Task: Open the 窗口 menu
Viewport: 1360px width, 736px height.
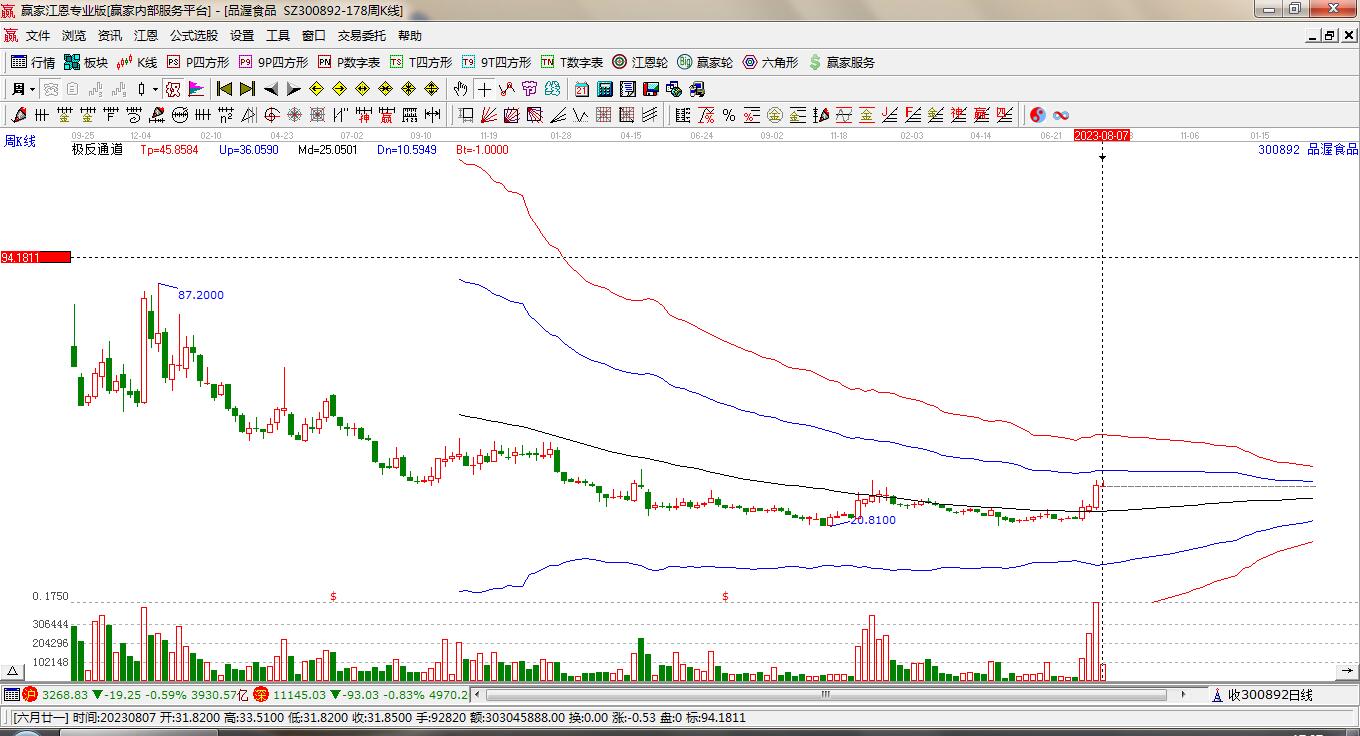Action: [x=314, y=36]
